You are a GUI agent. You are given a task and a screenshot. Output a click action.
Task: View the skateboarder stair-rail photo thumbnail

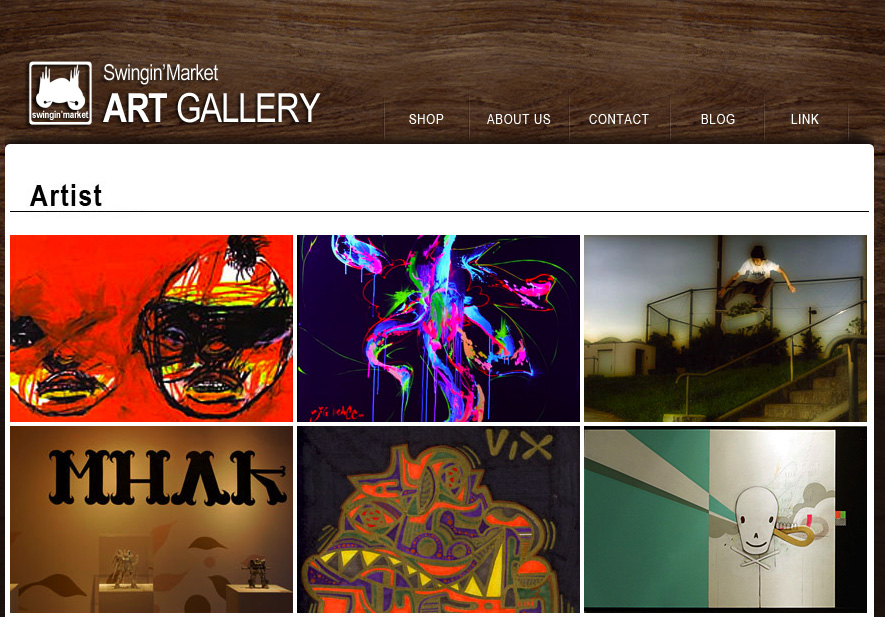[725, 329]
